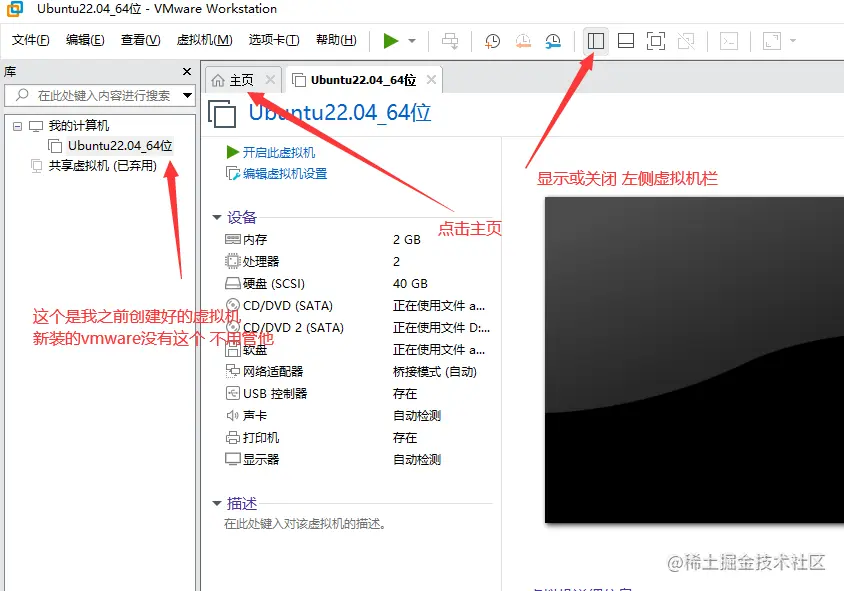
Task: Open the 查看(V) menu
Action: [x=140, y=40]
